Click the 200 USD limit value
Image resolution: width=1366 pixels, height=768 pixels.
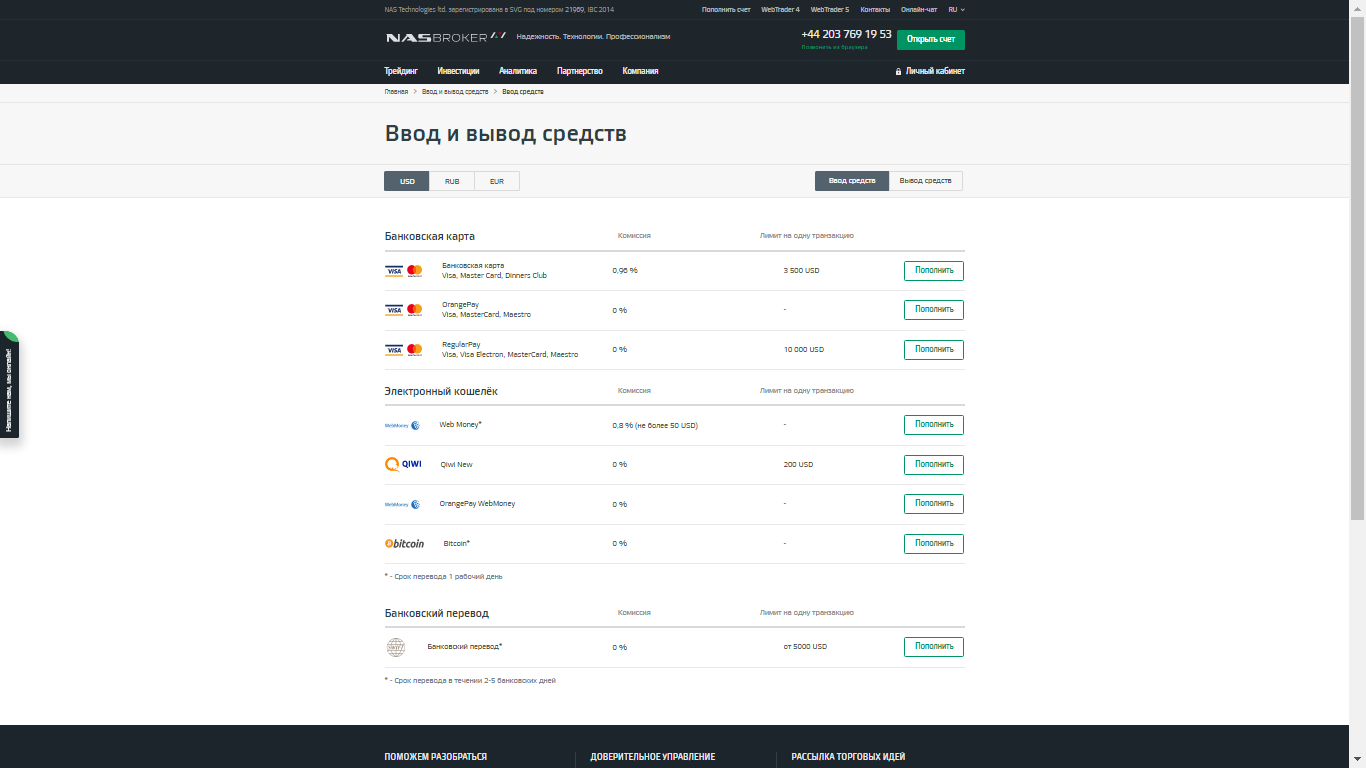(798, 465)
